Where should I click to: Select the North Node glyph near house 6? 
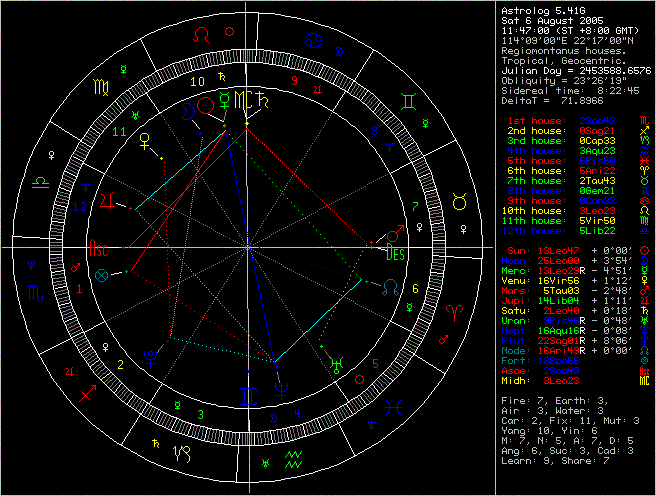pos(389,287)
